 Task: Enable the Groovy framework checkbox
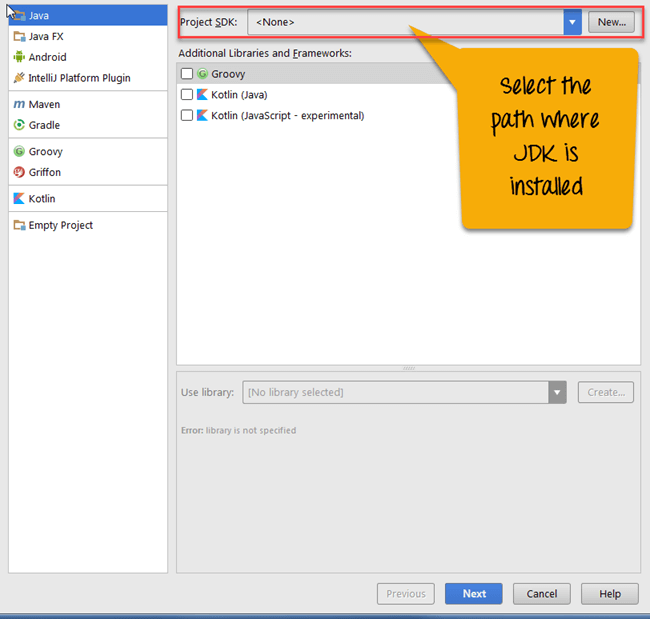tap(187, 74)
